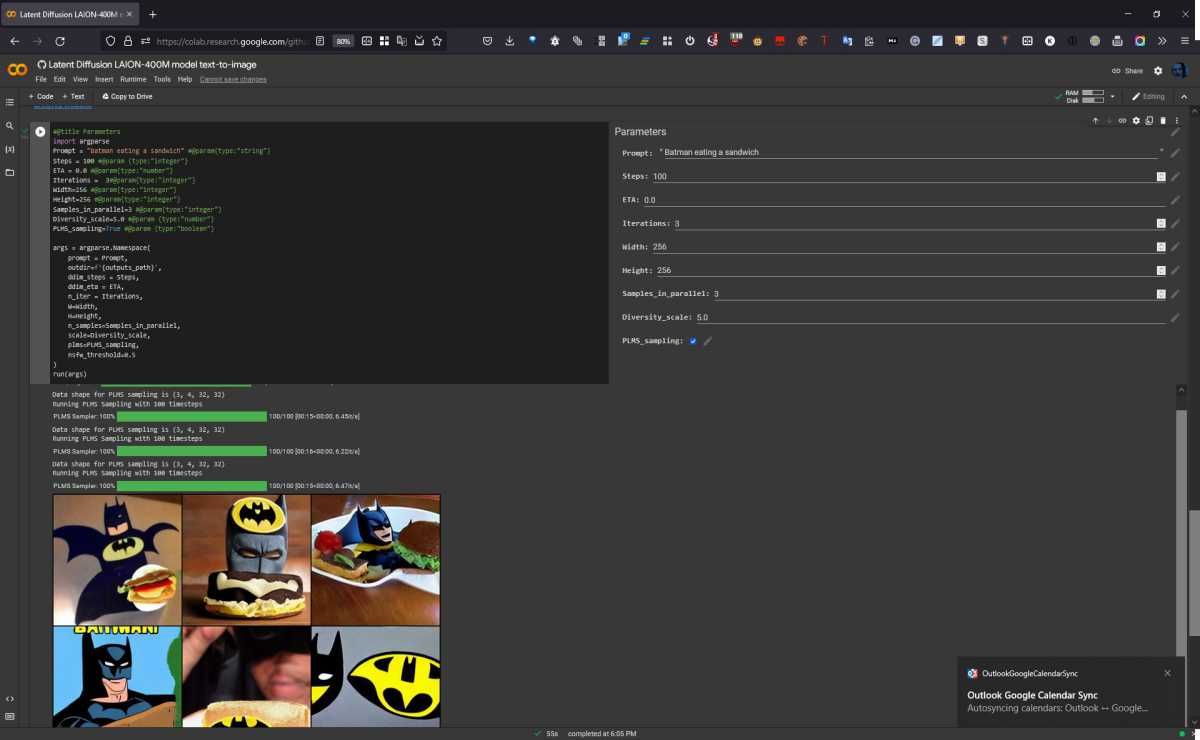Click the browser URL address bar

coord(232,41)
